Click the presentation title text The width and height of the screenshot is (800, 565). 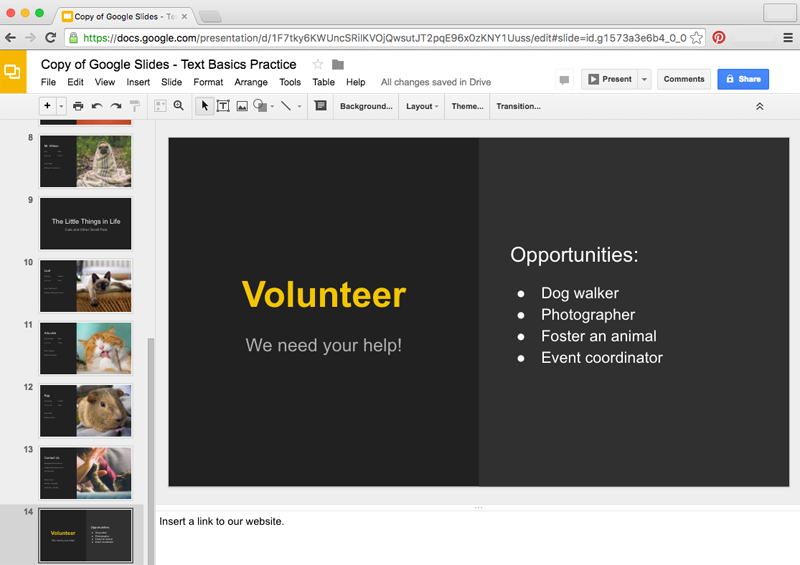click(x=168, y=64)
